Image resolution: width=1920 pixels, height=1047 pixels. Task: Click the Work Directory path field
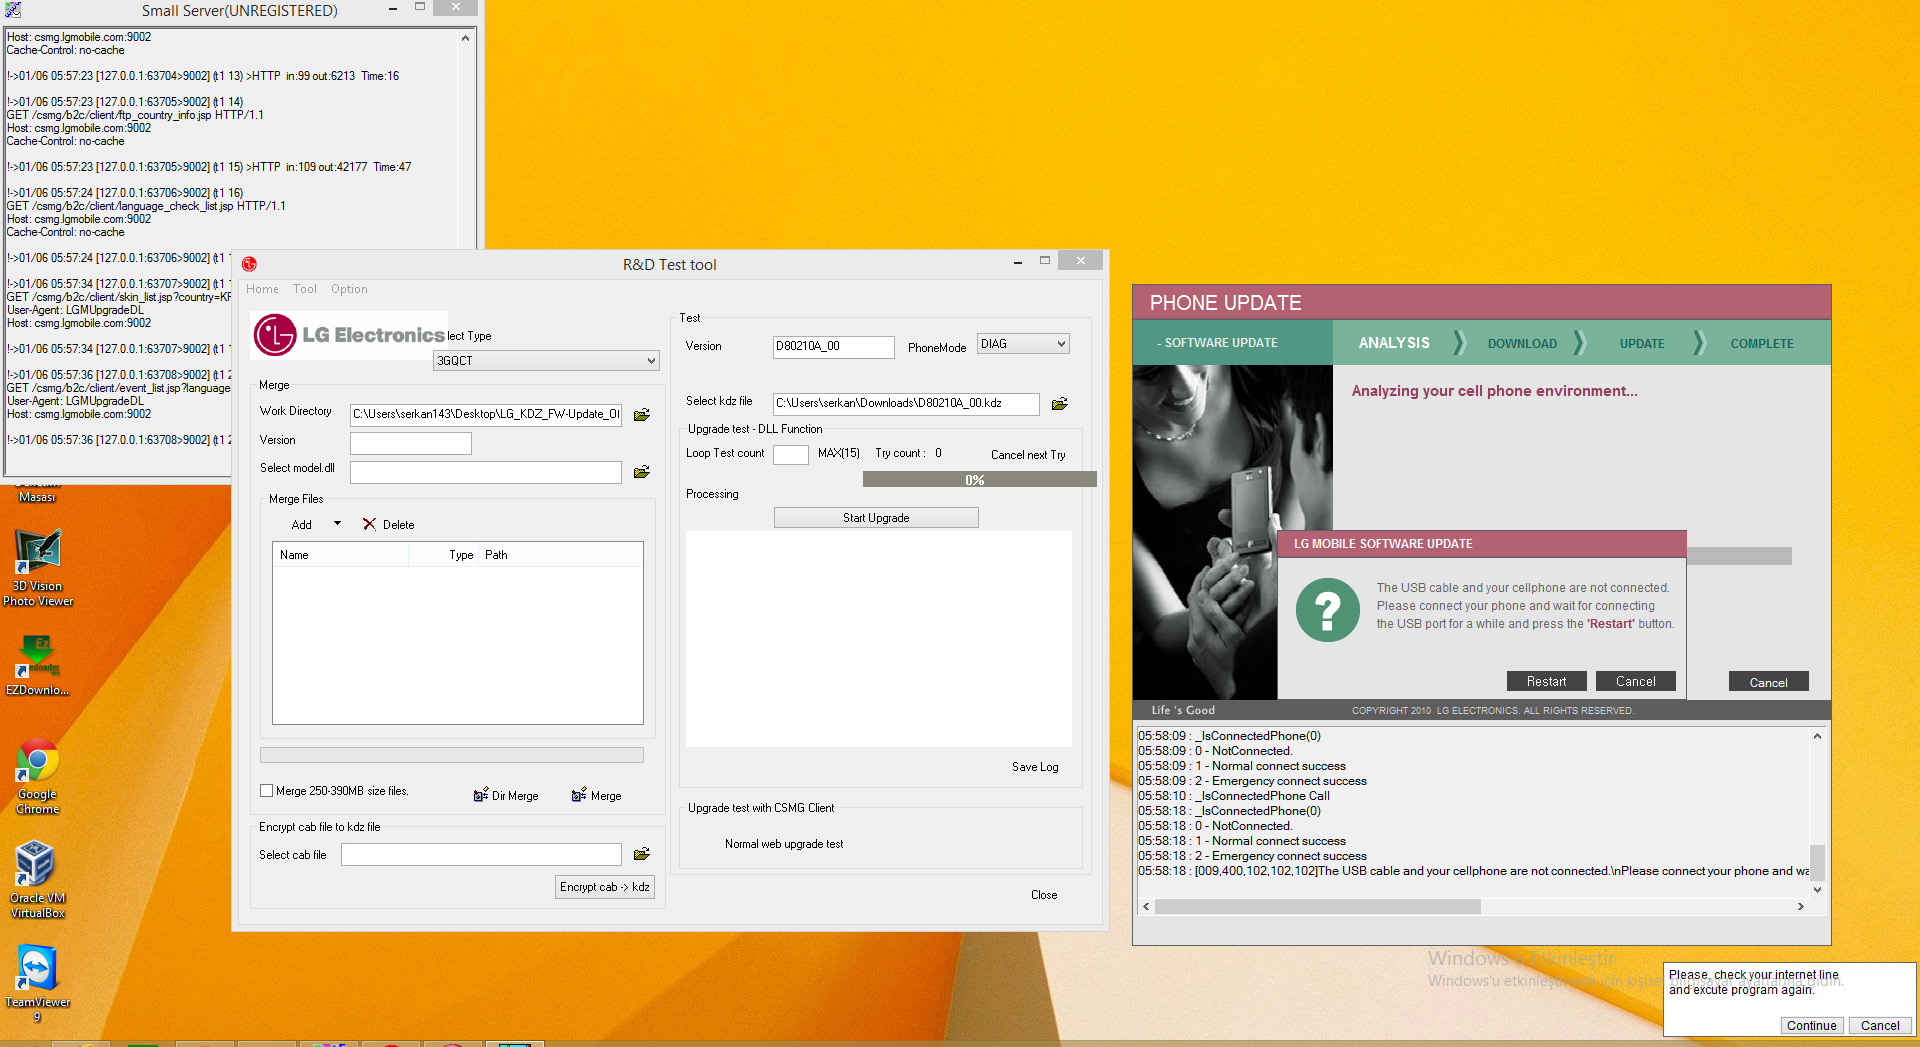pyautogui.click(x=486, y=414)
